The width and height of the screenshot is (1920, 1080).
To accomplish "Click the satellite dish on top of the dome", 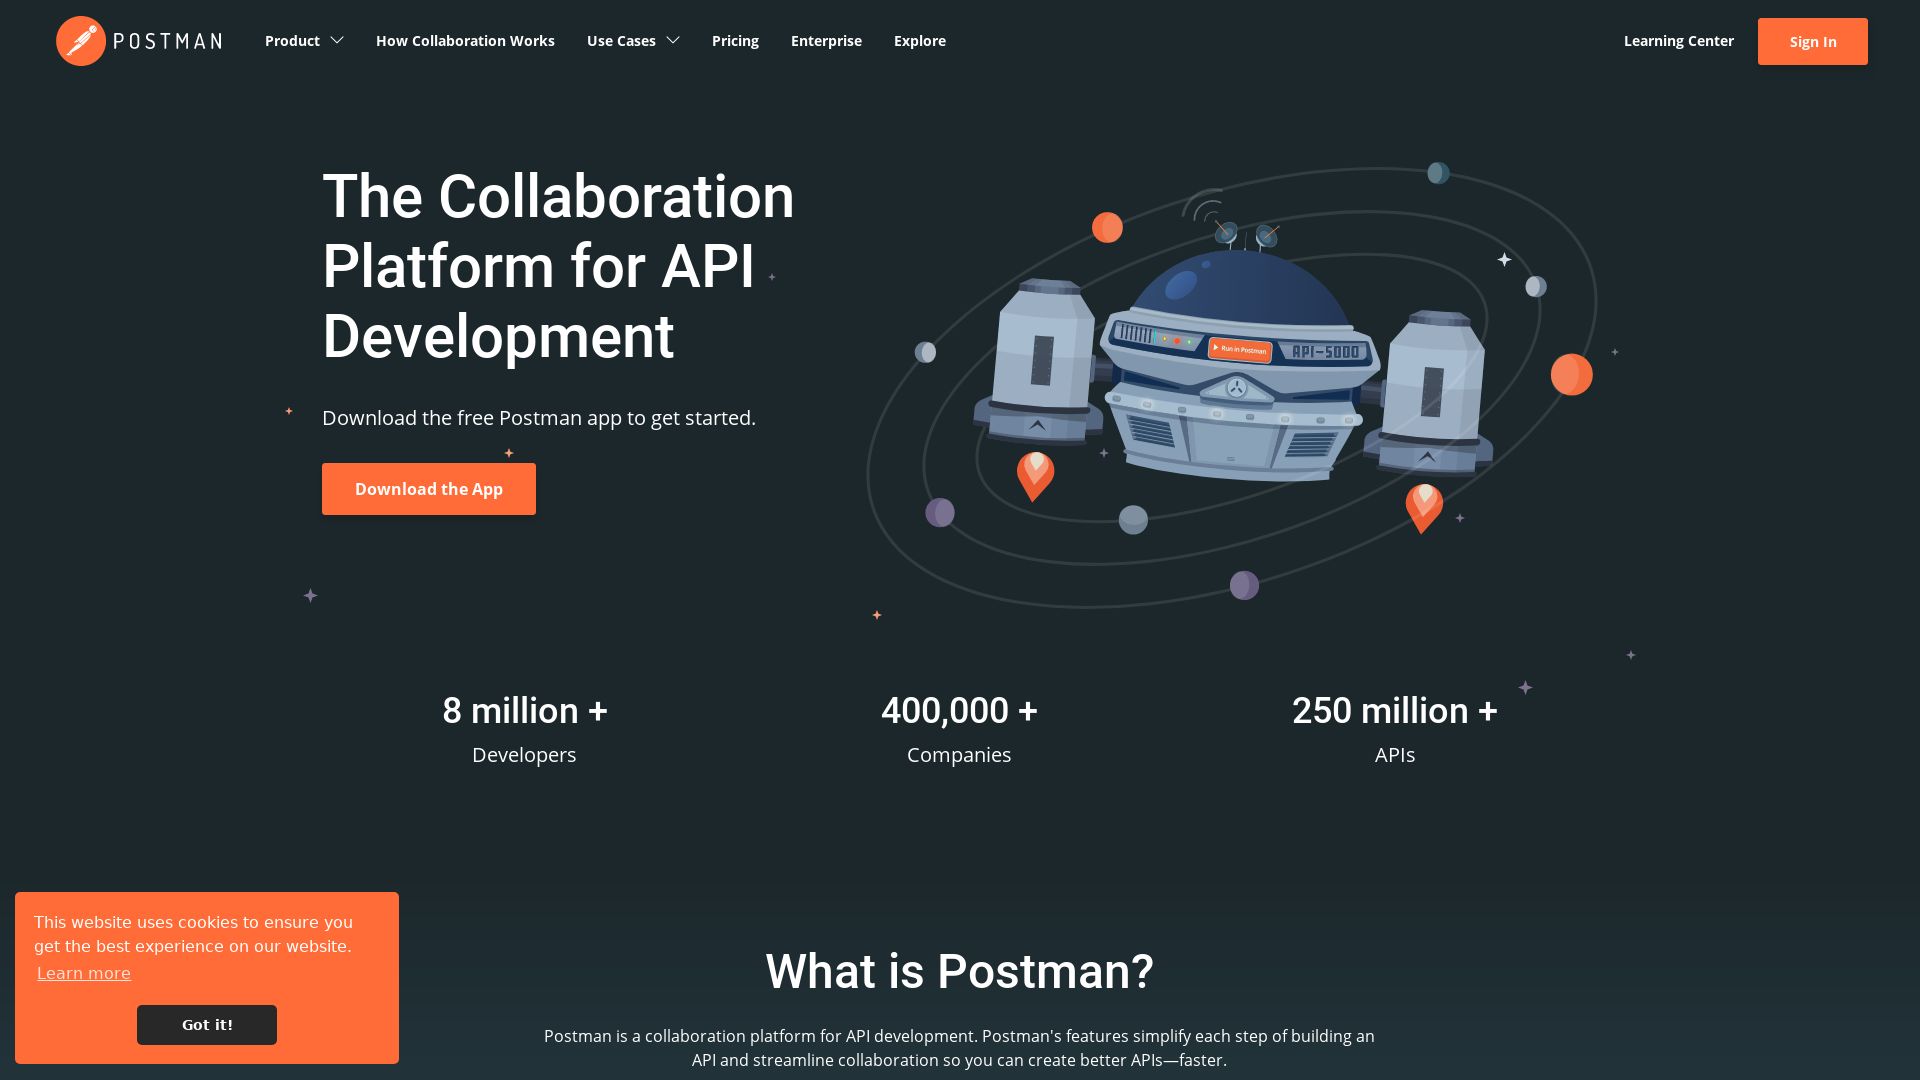I will click(1227, 232).
